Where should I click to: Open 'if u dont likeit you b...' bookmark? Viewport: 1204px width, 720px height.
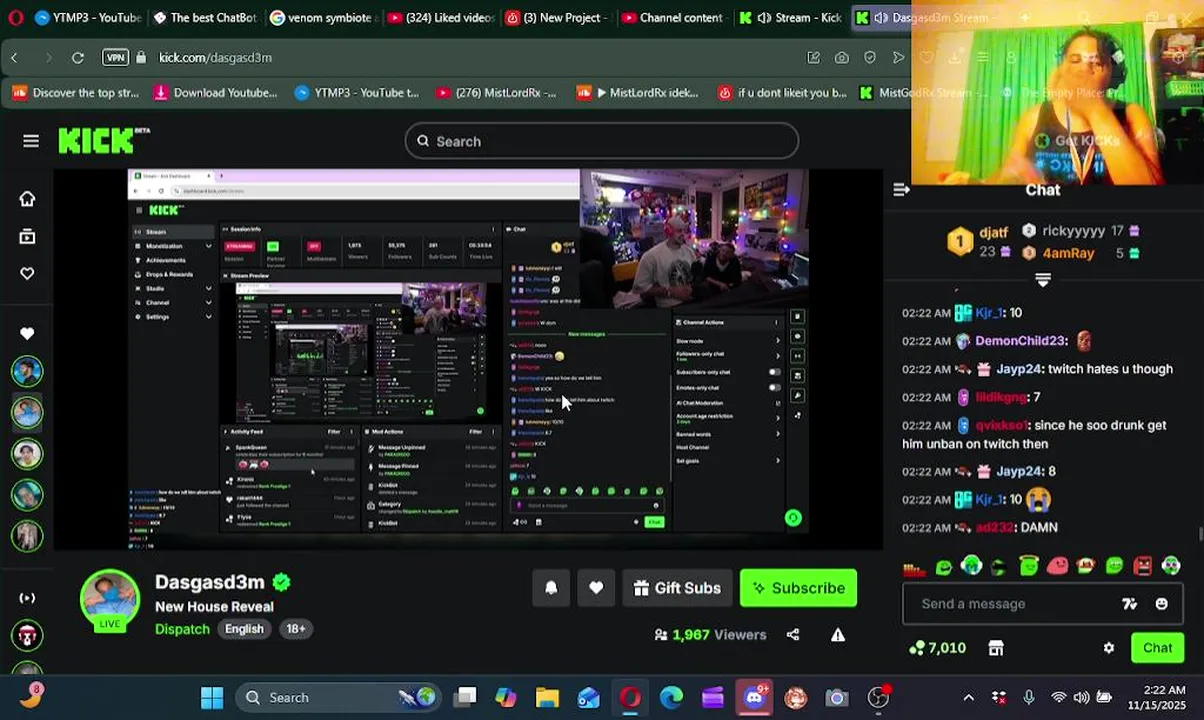pyautogui.click(x=782, y=93)
